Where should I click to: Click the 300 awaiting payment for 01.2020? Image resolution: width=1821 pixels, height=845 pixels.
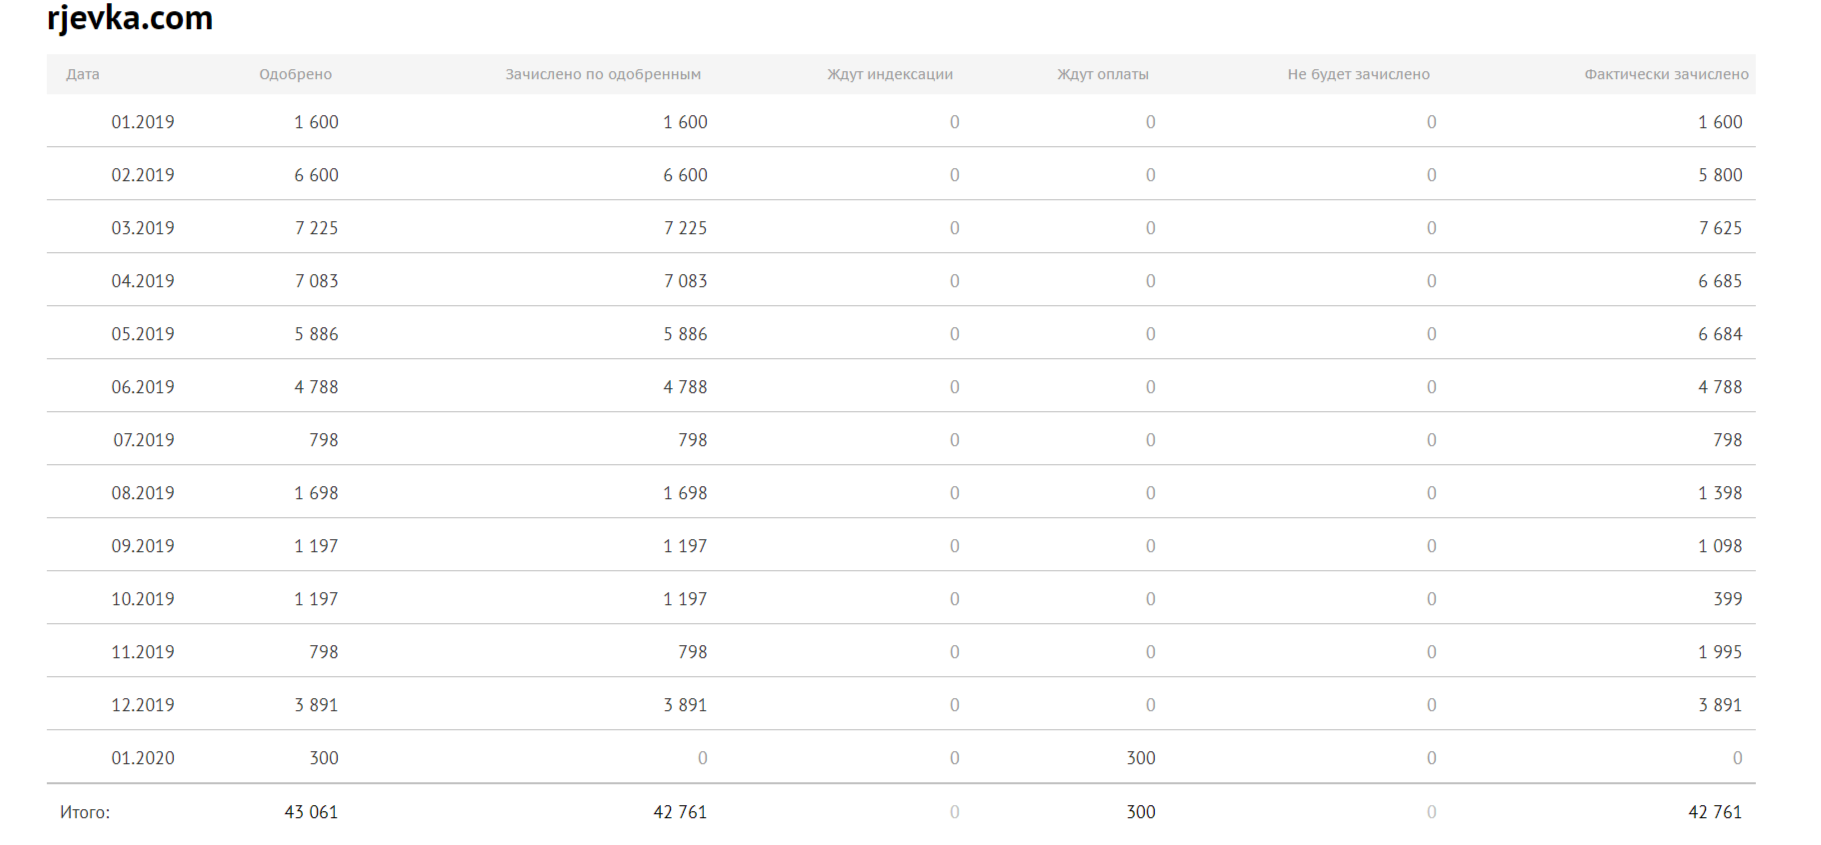coord(1140,758)
